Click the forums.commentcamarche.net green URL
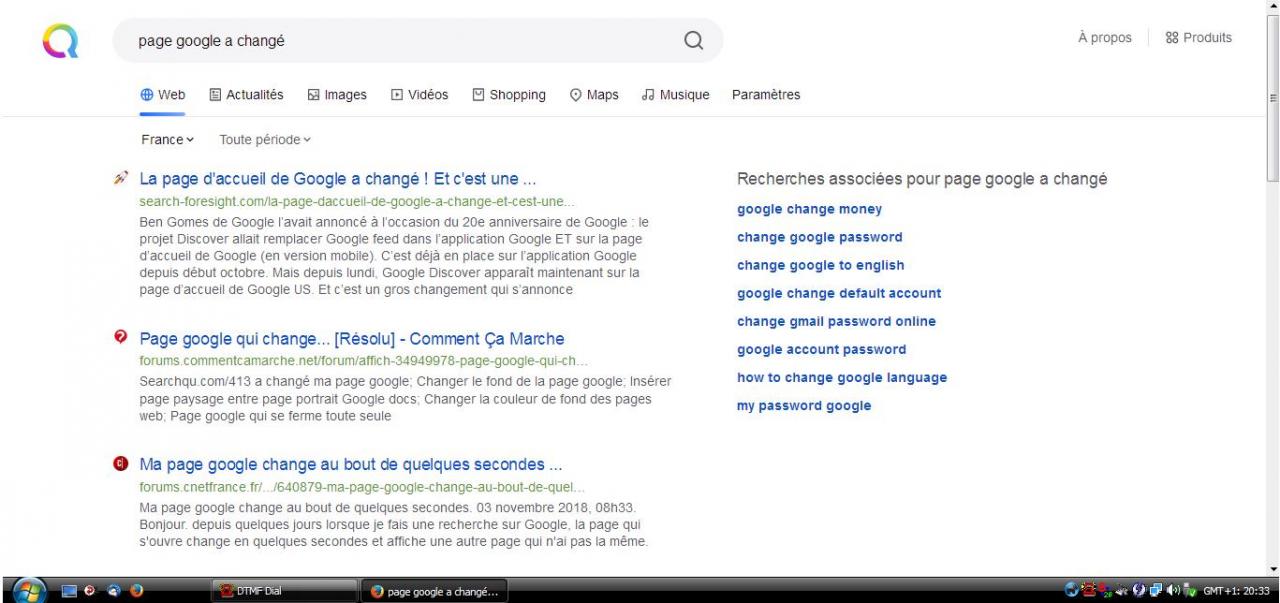1280x603 pixels. 364,360
